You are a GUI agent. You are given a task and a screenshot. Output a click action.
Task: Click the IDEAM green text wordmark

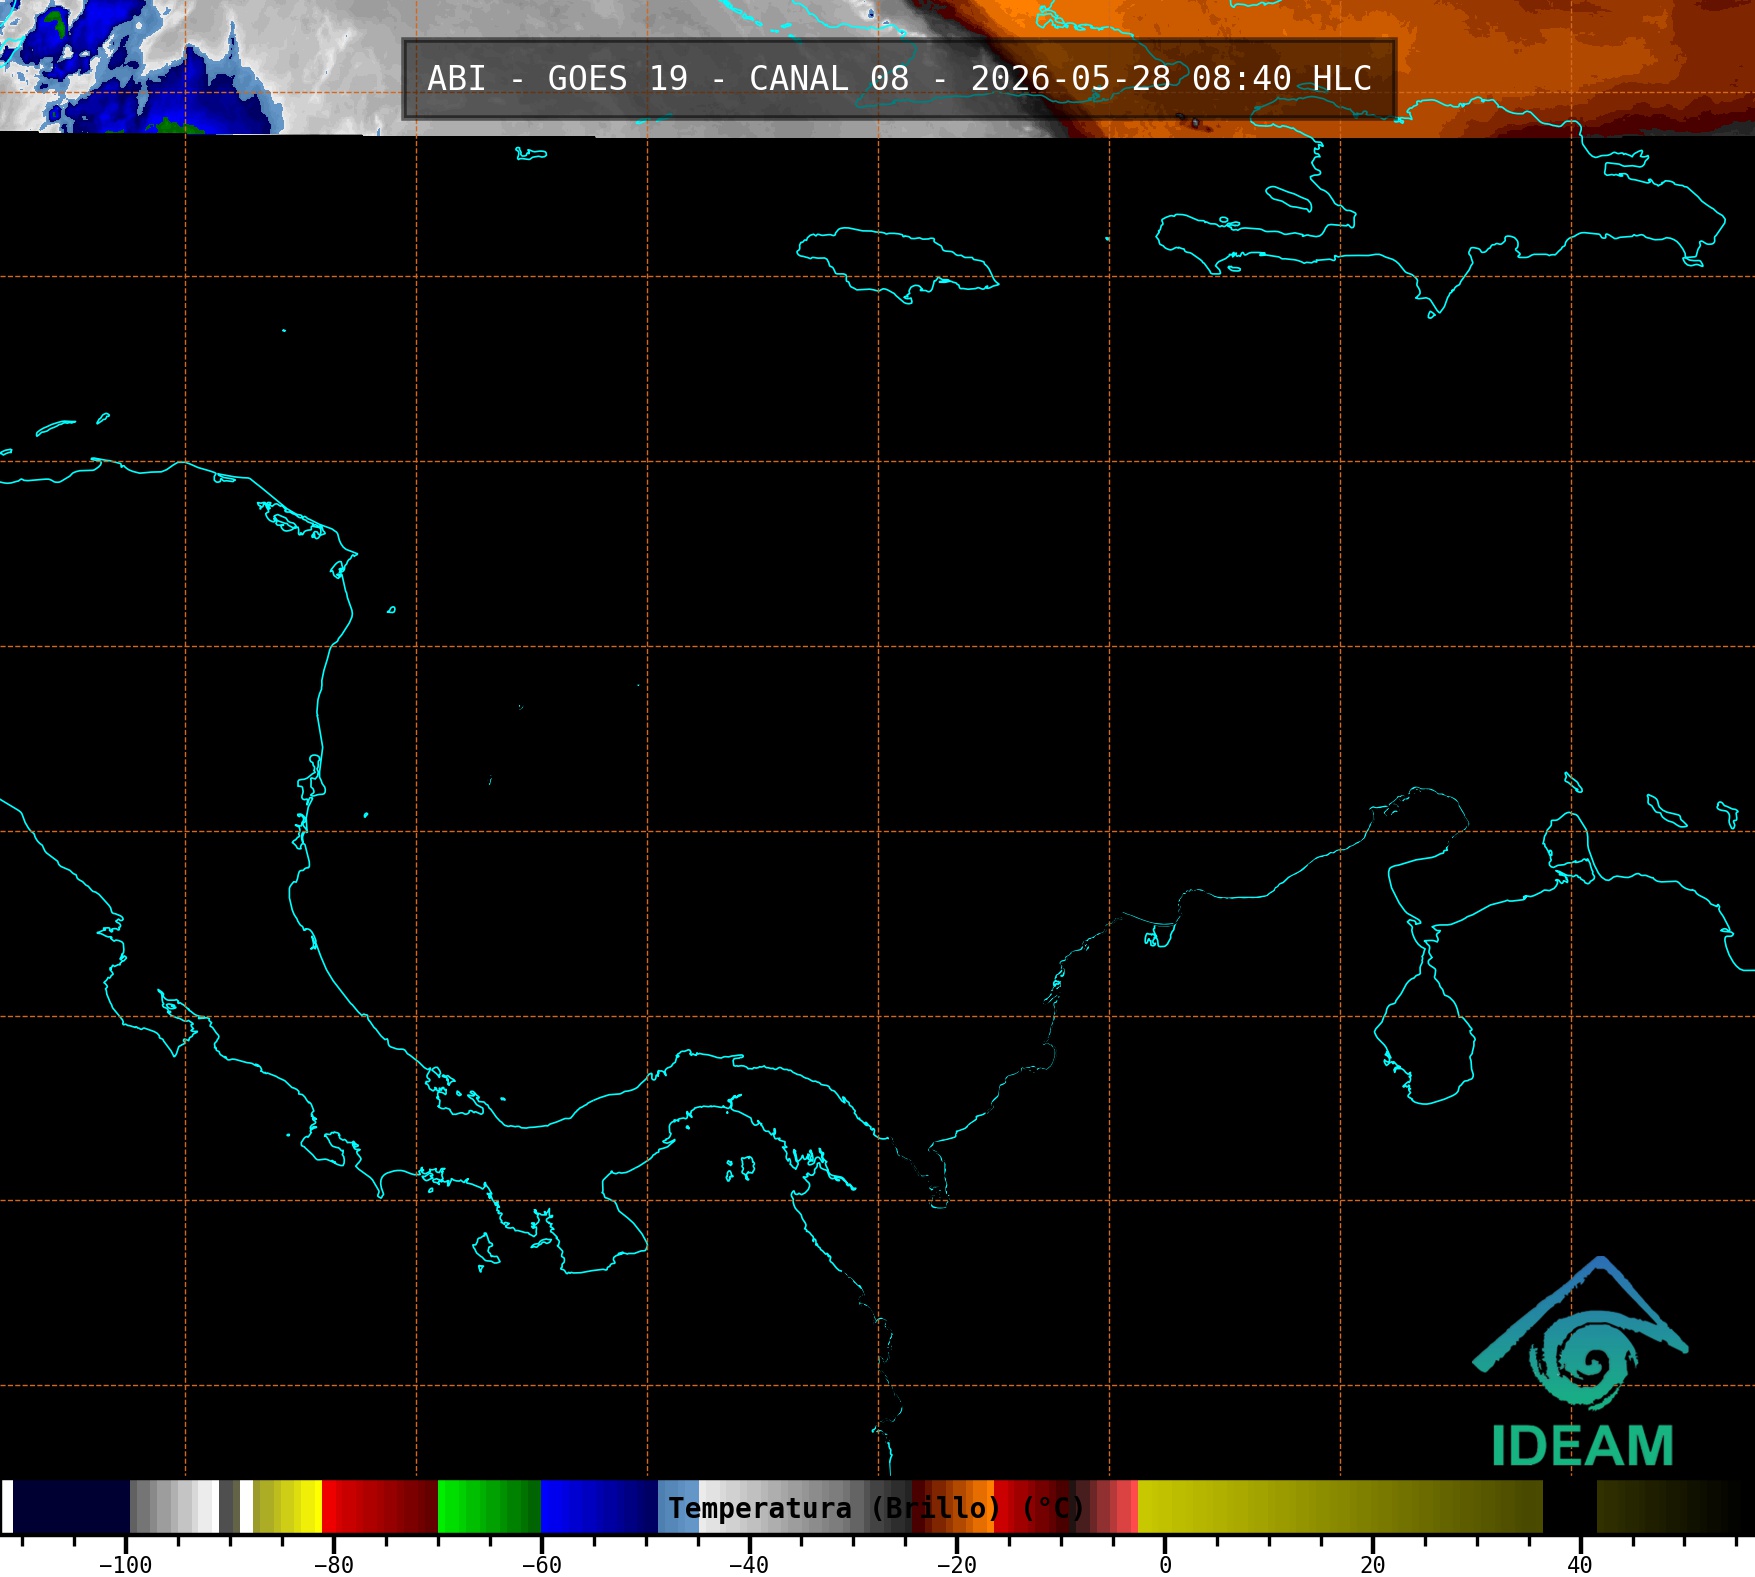click(1582, 1446)
